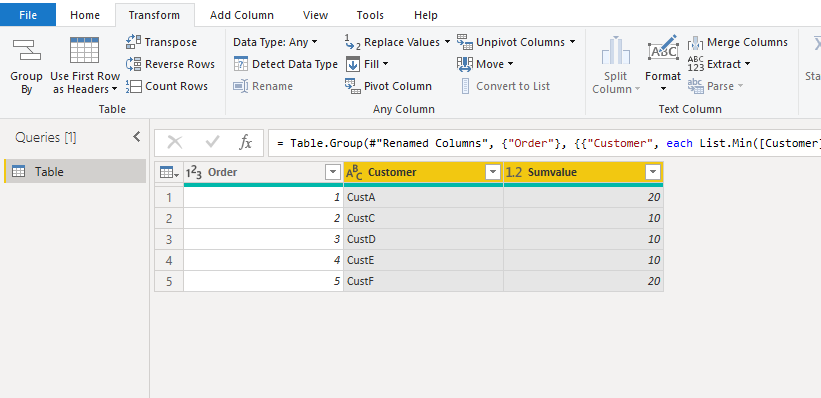This screenshot has height=398, width=821.
Task: Click cell CustD
Action: (424, 239)
